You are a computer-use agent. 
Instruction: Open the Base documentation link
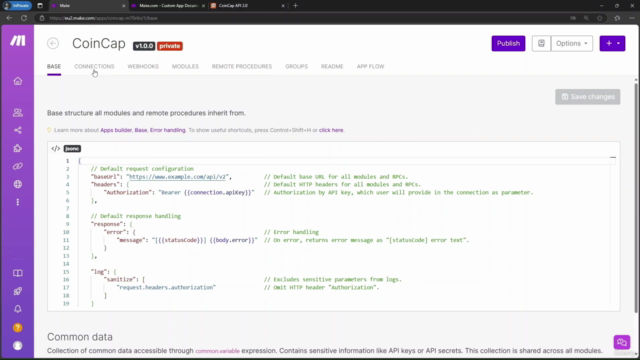tap(141, 130)
